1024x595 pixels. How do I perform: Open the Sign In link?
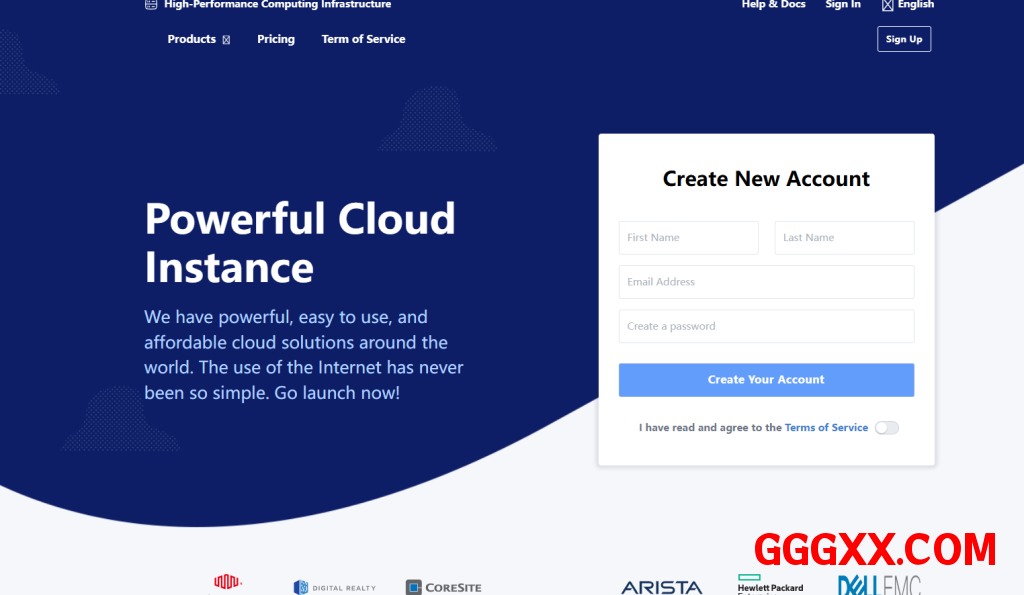(x=842, y=5)
